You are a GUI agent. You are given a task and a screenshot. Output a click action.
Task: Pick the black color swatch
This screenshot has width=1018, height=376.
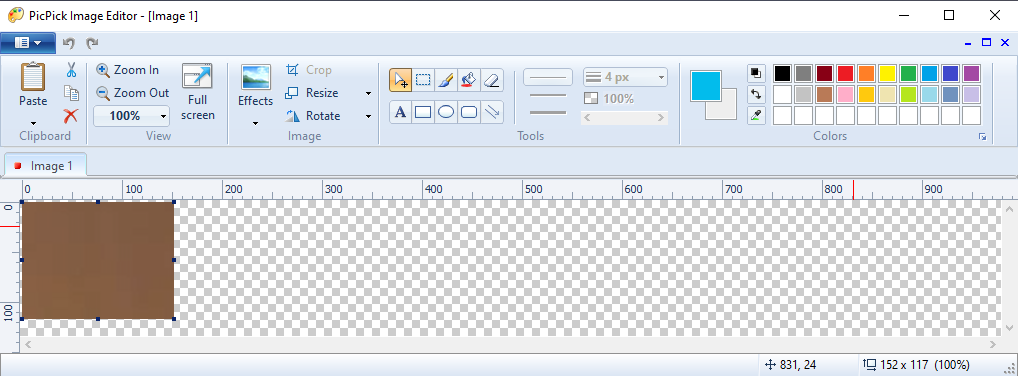click(x=782, y=73)
